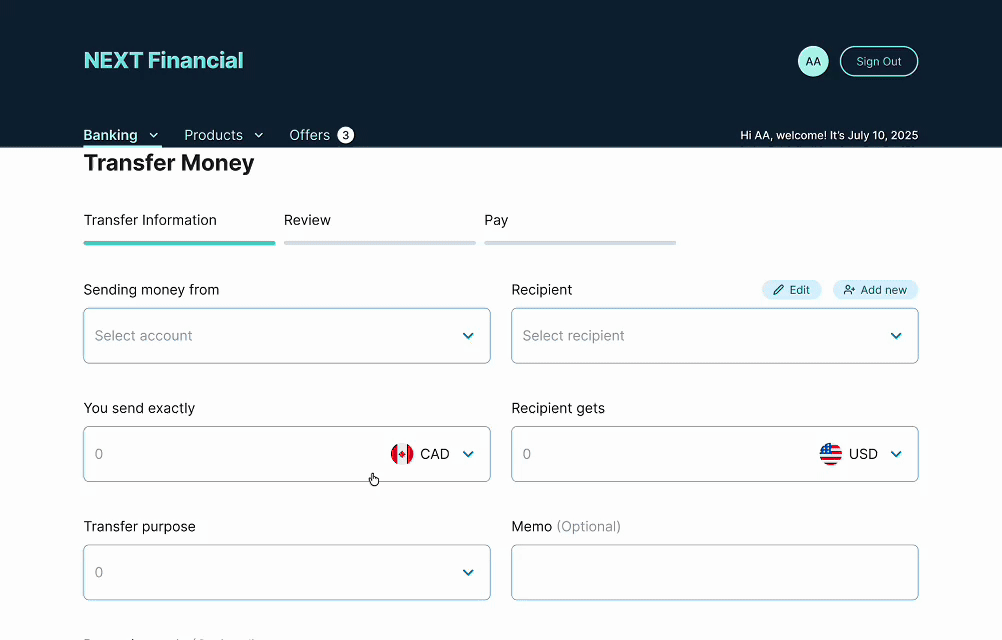Expand the Transfer purpose dropdown
The image size is (1002, 640).
(286, 572)
